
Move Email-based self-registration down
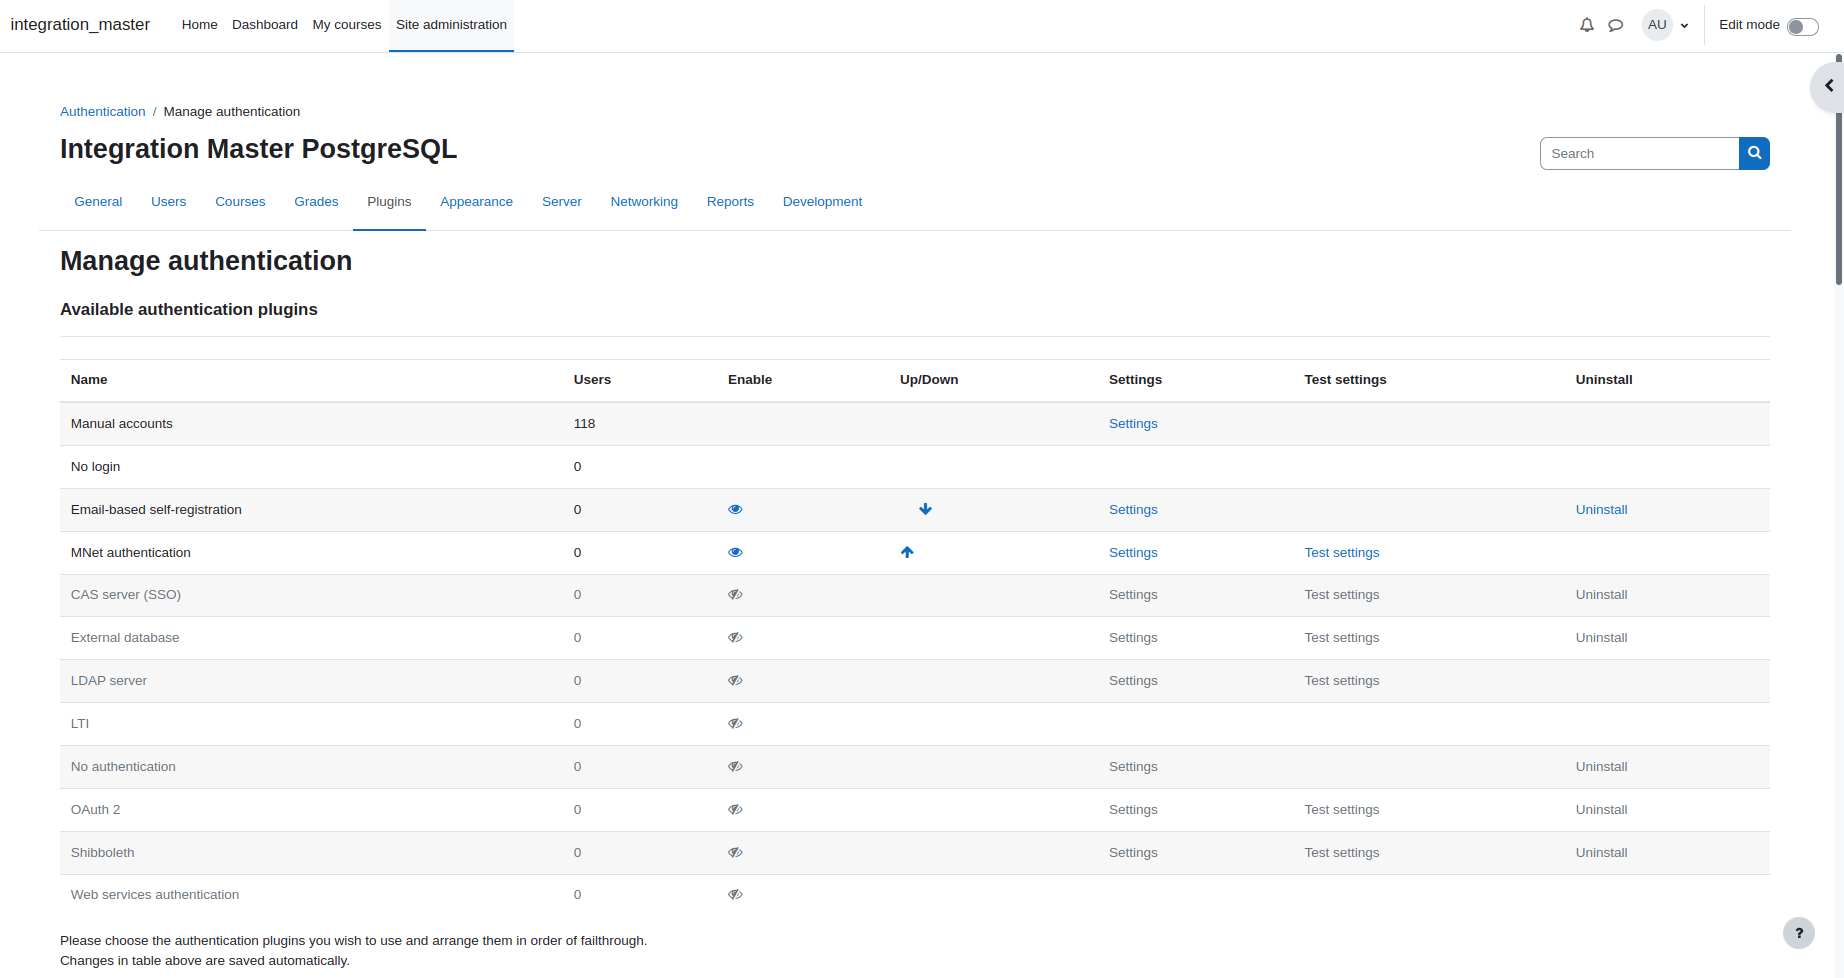point(925,509)
